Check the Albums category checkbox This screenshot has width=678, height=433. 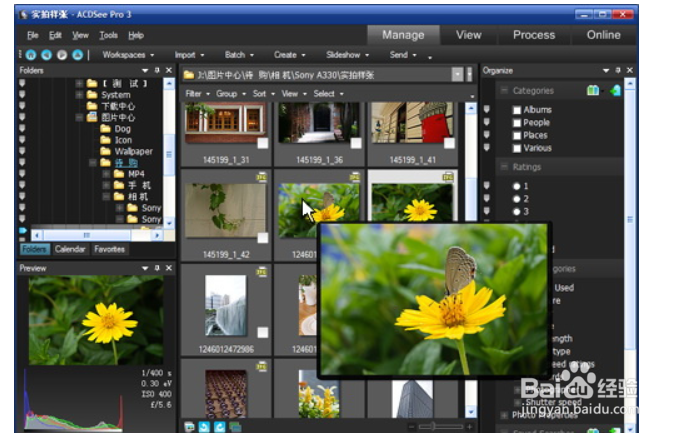517,110
